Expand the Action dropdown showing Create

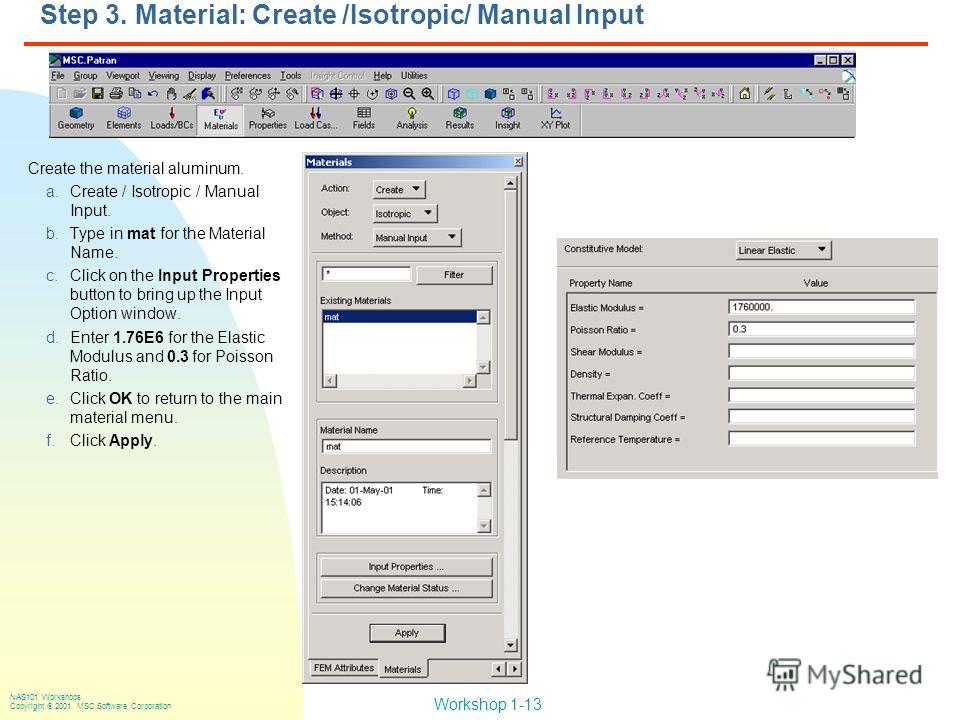tap(399, 189)
